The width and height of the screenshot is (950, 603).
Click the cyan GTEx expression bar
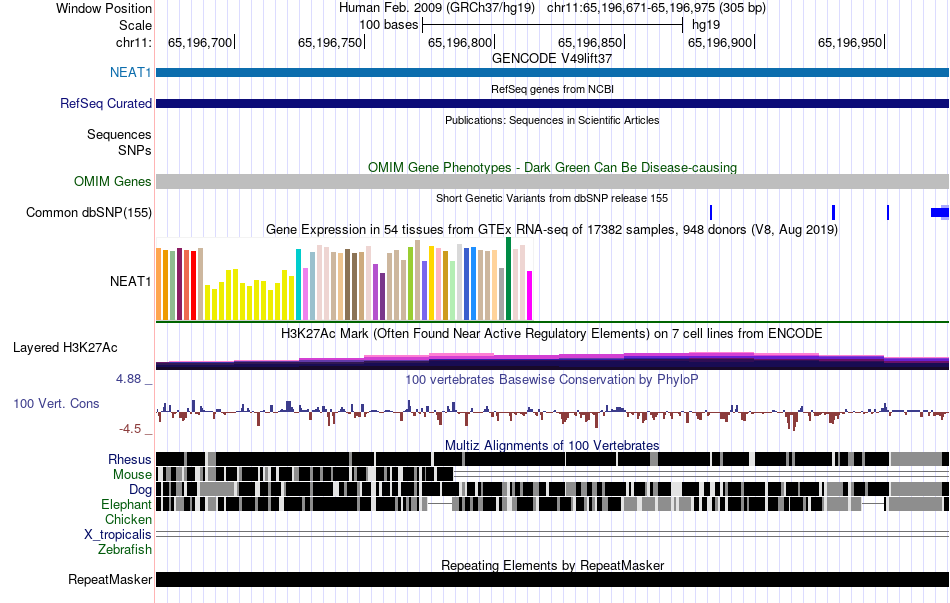tap(298, 284)
